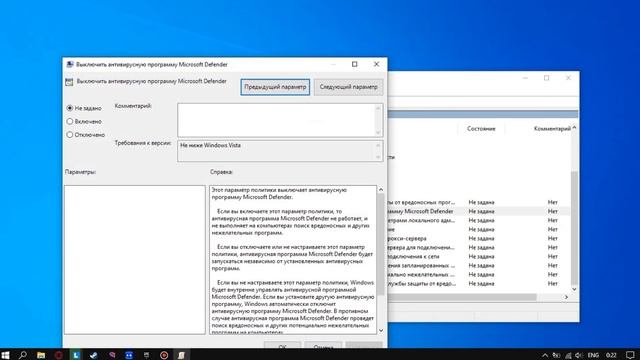The image size is (640, 360).
Task: Open Steam from the taskbar
Action: click(x=93, y=355)
